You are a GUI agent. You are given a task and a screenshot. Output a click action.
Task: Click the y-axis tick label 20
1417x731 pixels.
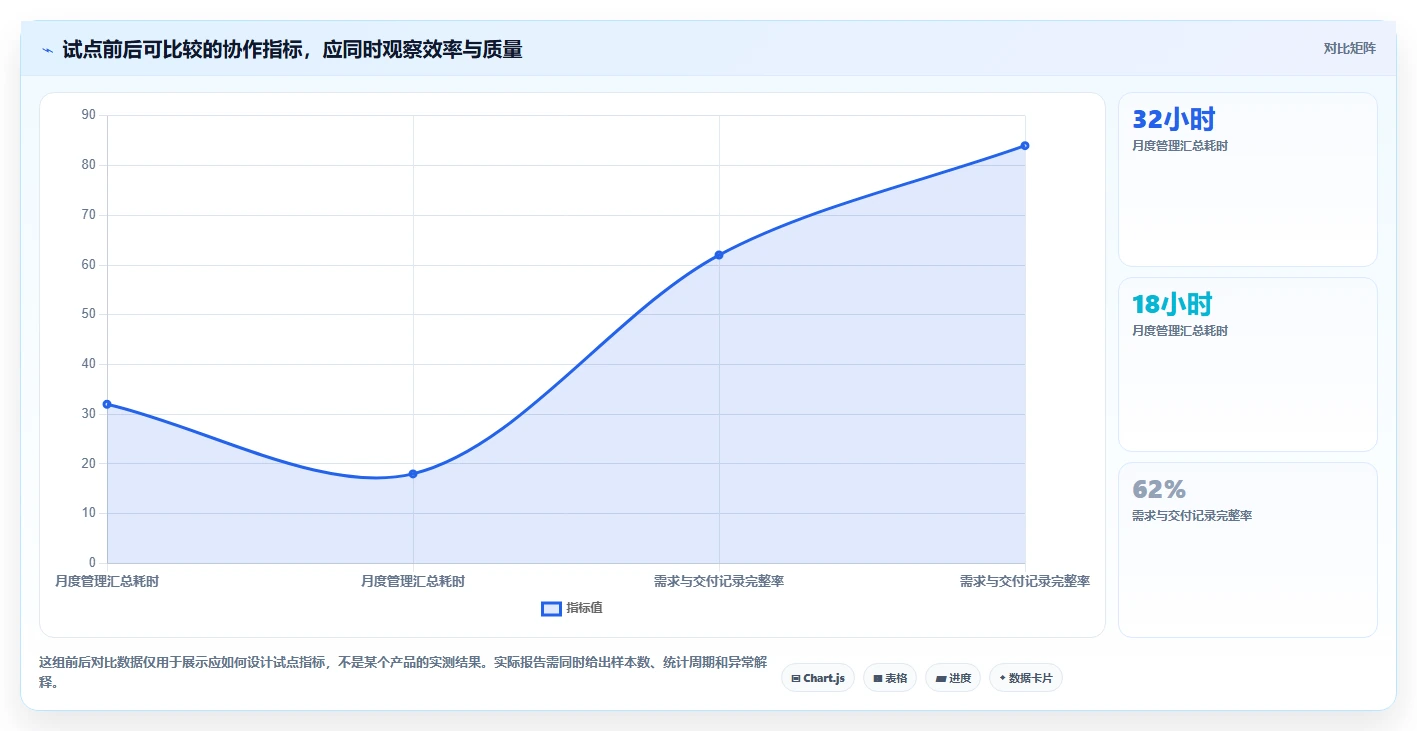pos(89,463)
